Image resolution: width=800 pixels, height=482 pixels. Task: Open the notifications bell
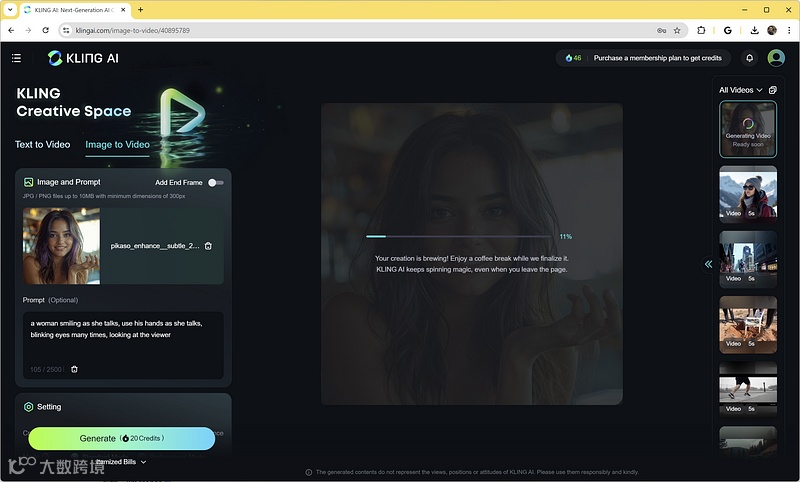749,58
